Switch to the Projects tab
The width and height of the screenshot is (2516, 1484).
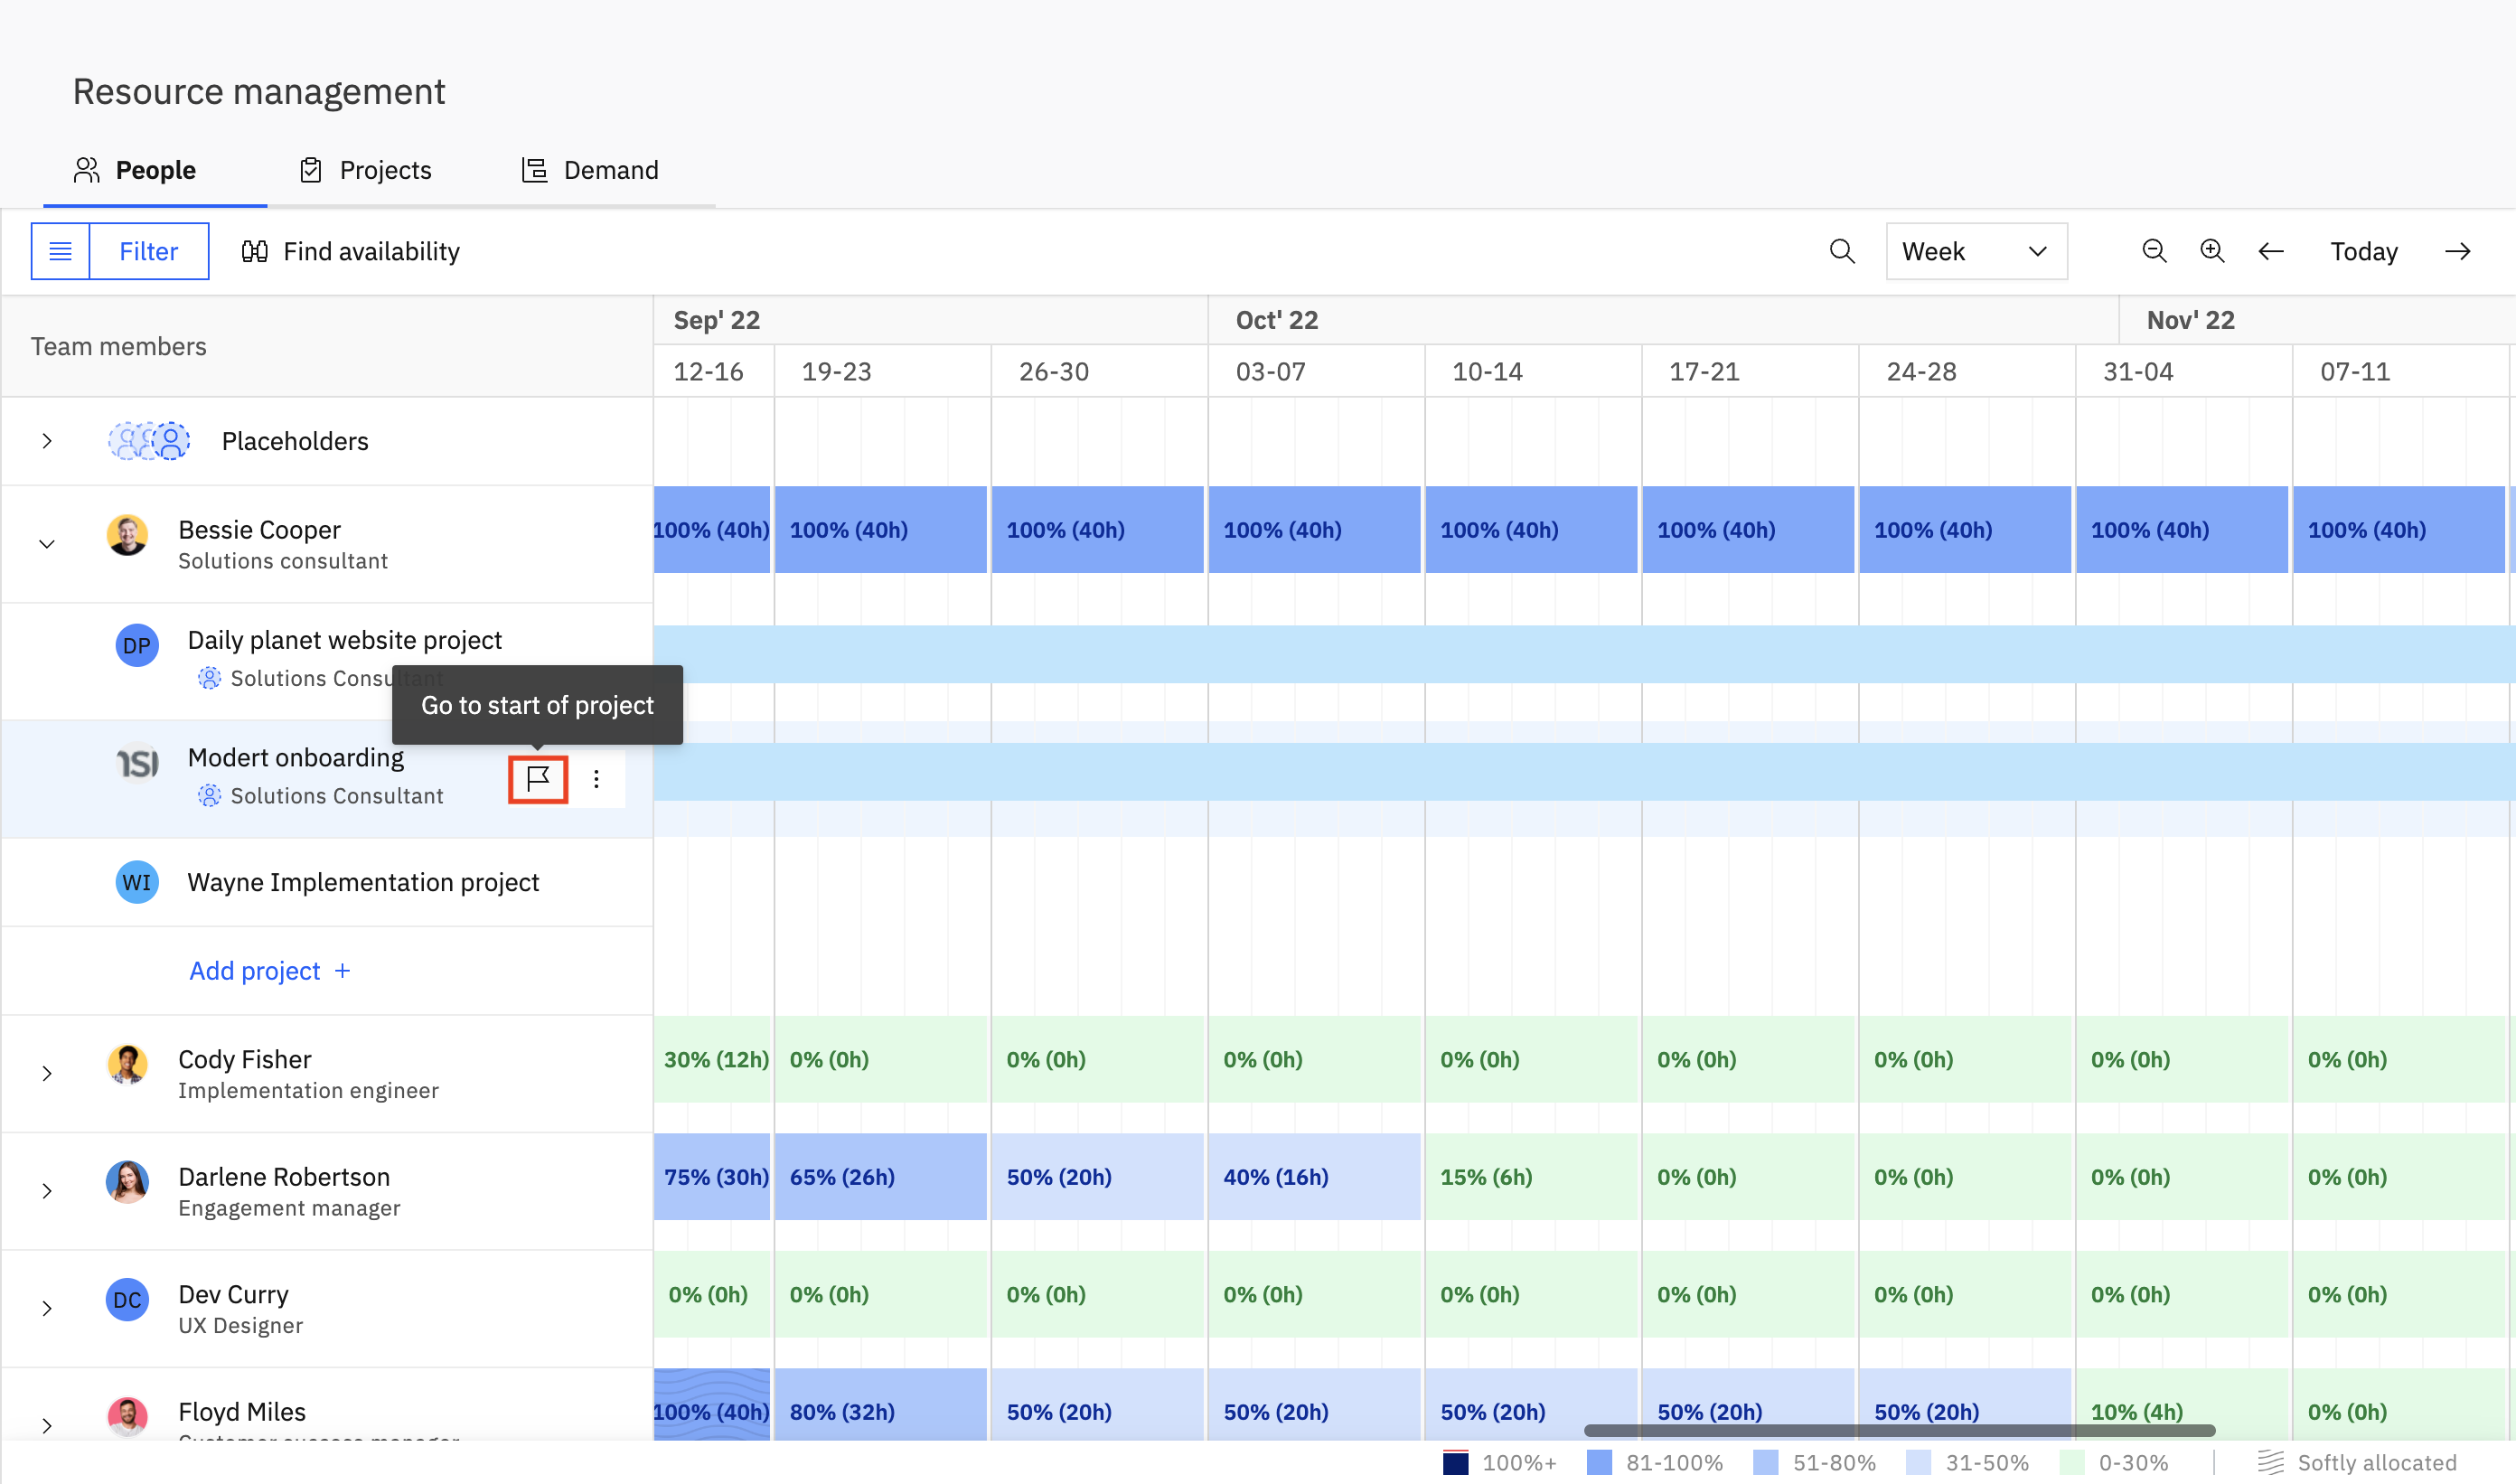[x=366, y=170]
